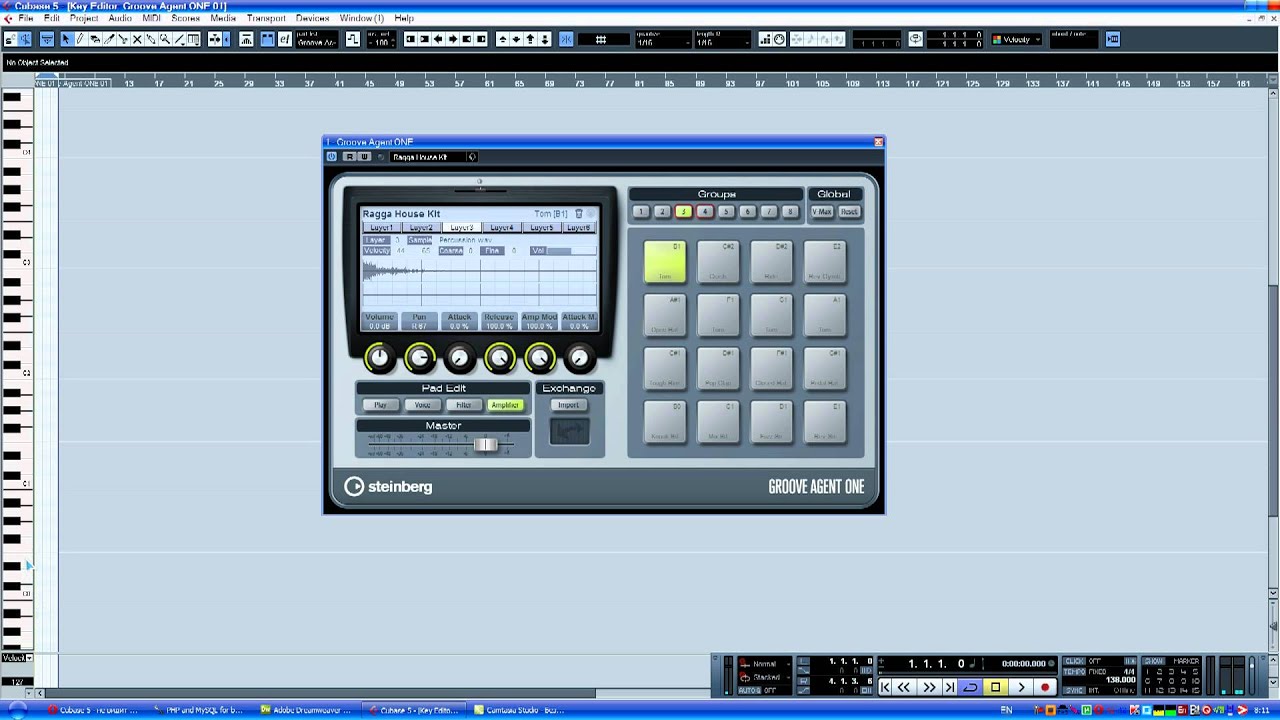Open the File menu

(x=26, y=18)
